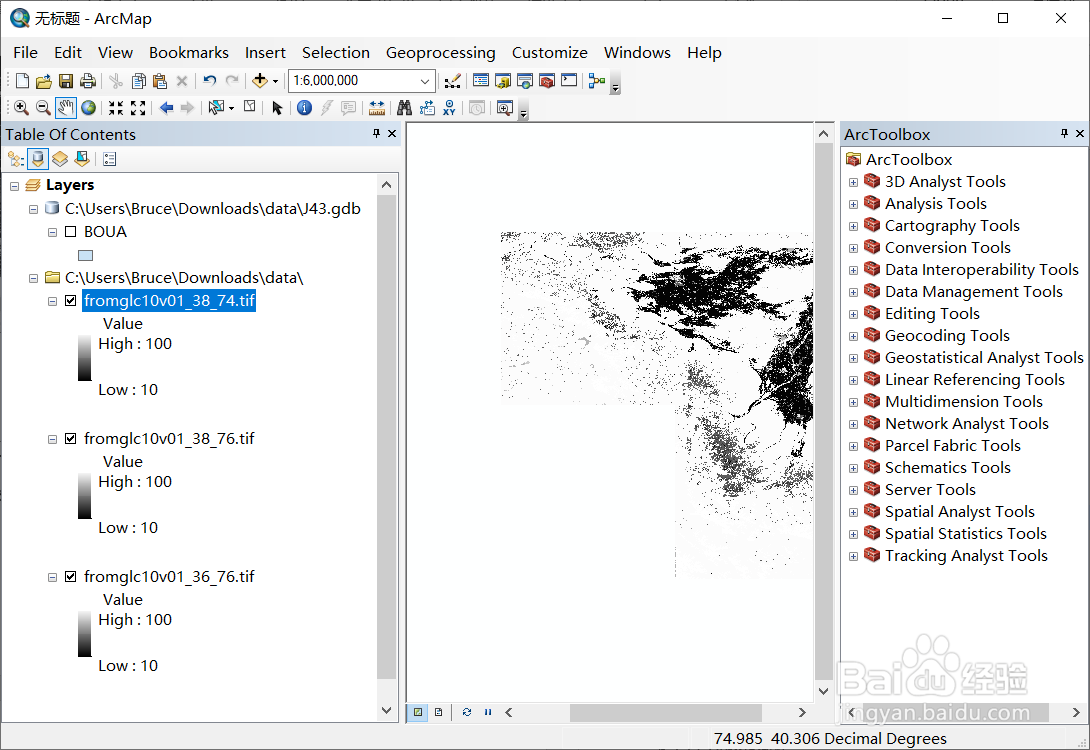Select the fromglc10v01_38_74.tif layer name

click(x=169, y=300)
